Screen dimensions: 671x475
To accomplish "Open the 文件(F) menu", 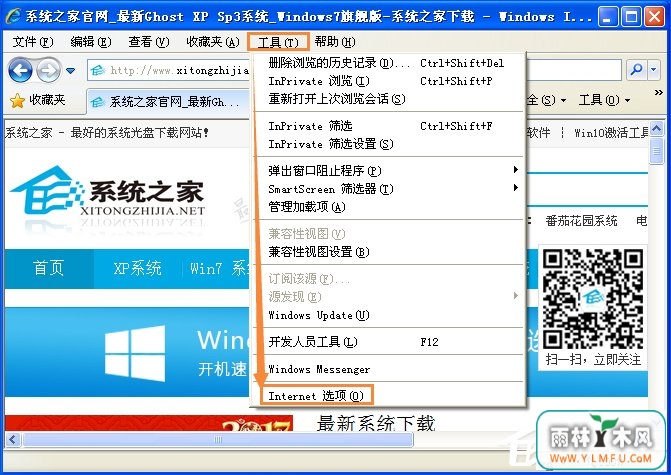I will pyautogui.click(x=33, y=42).
